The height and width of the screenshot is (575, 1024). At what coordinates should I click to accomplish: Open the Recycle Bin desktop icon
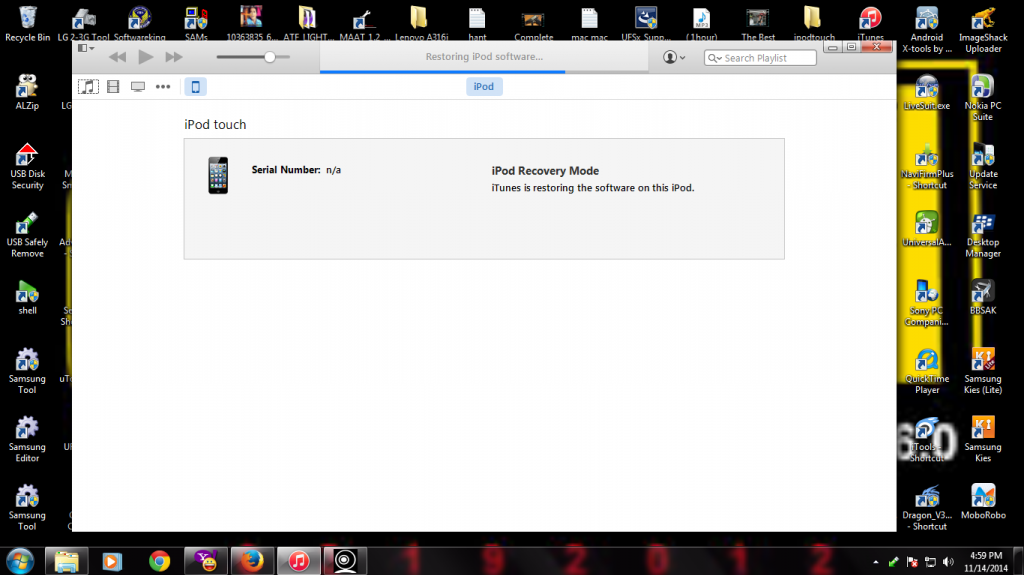27,20
